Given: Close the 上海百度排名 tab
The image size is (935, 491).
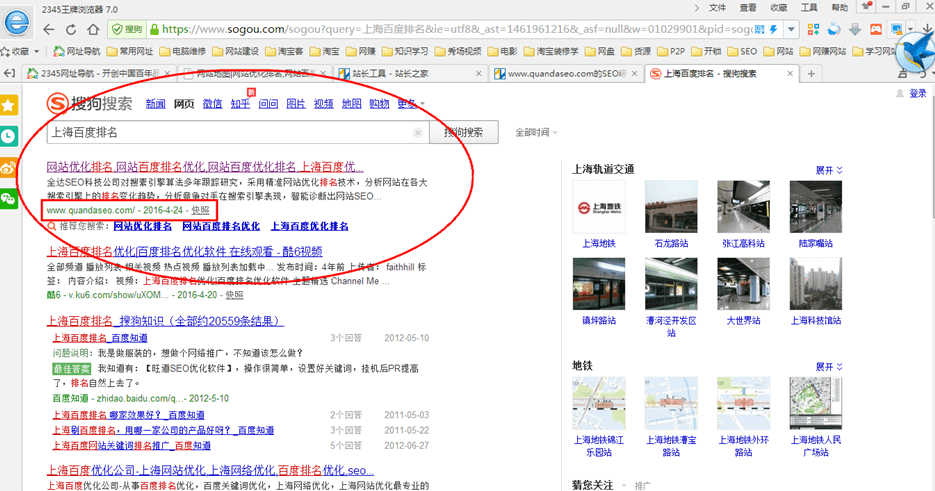Looking at the screenshot, I should [790, 73].
